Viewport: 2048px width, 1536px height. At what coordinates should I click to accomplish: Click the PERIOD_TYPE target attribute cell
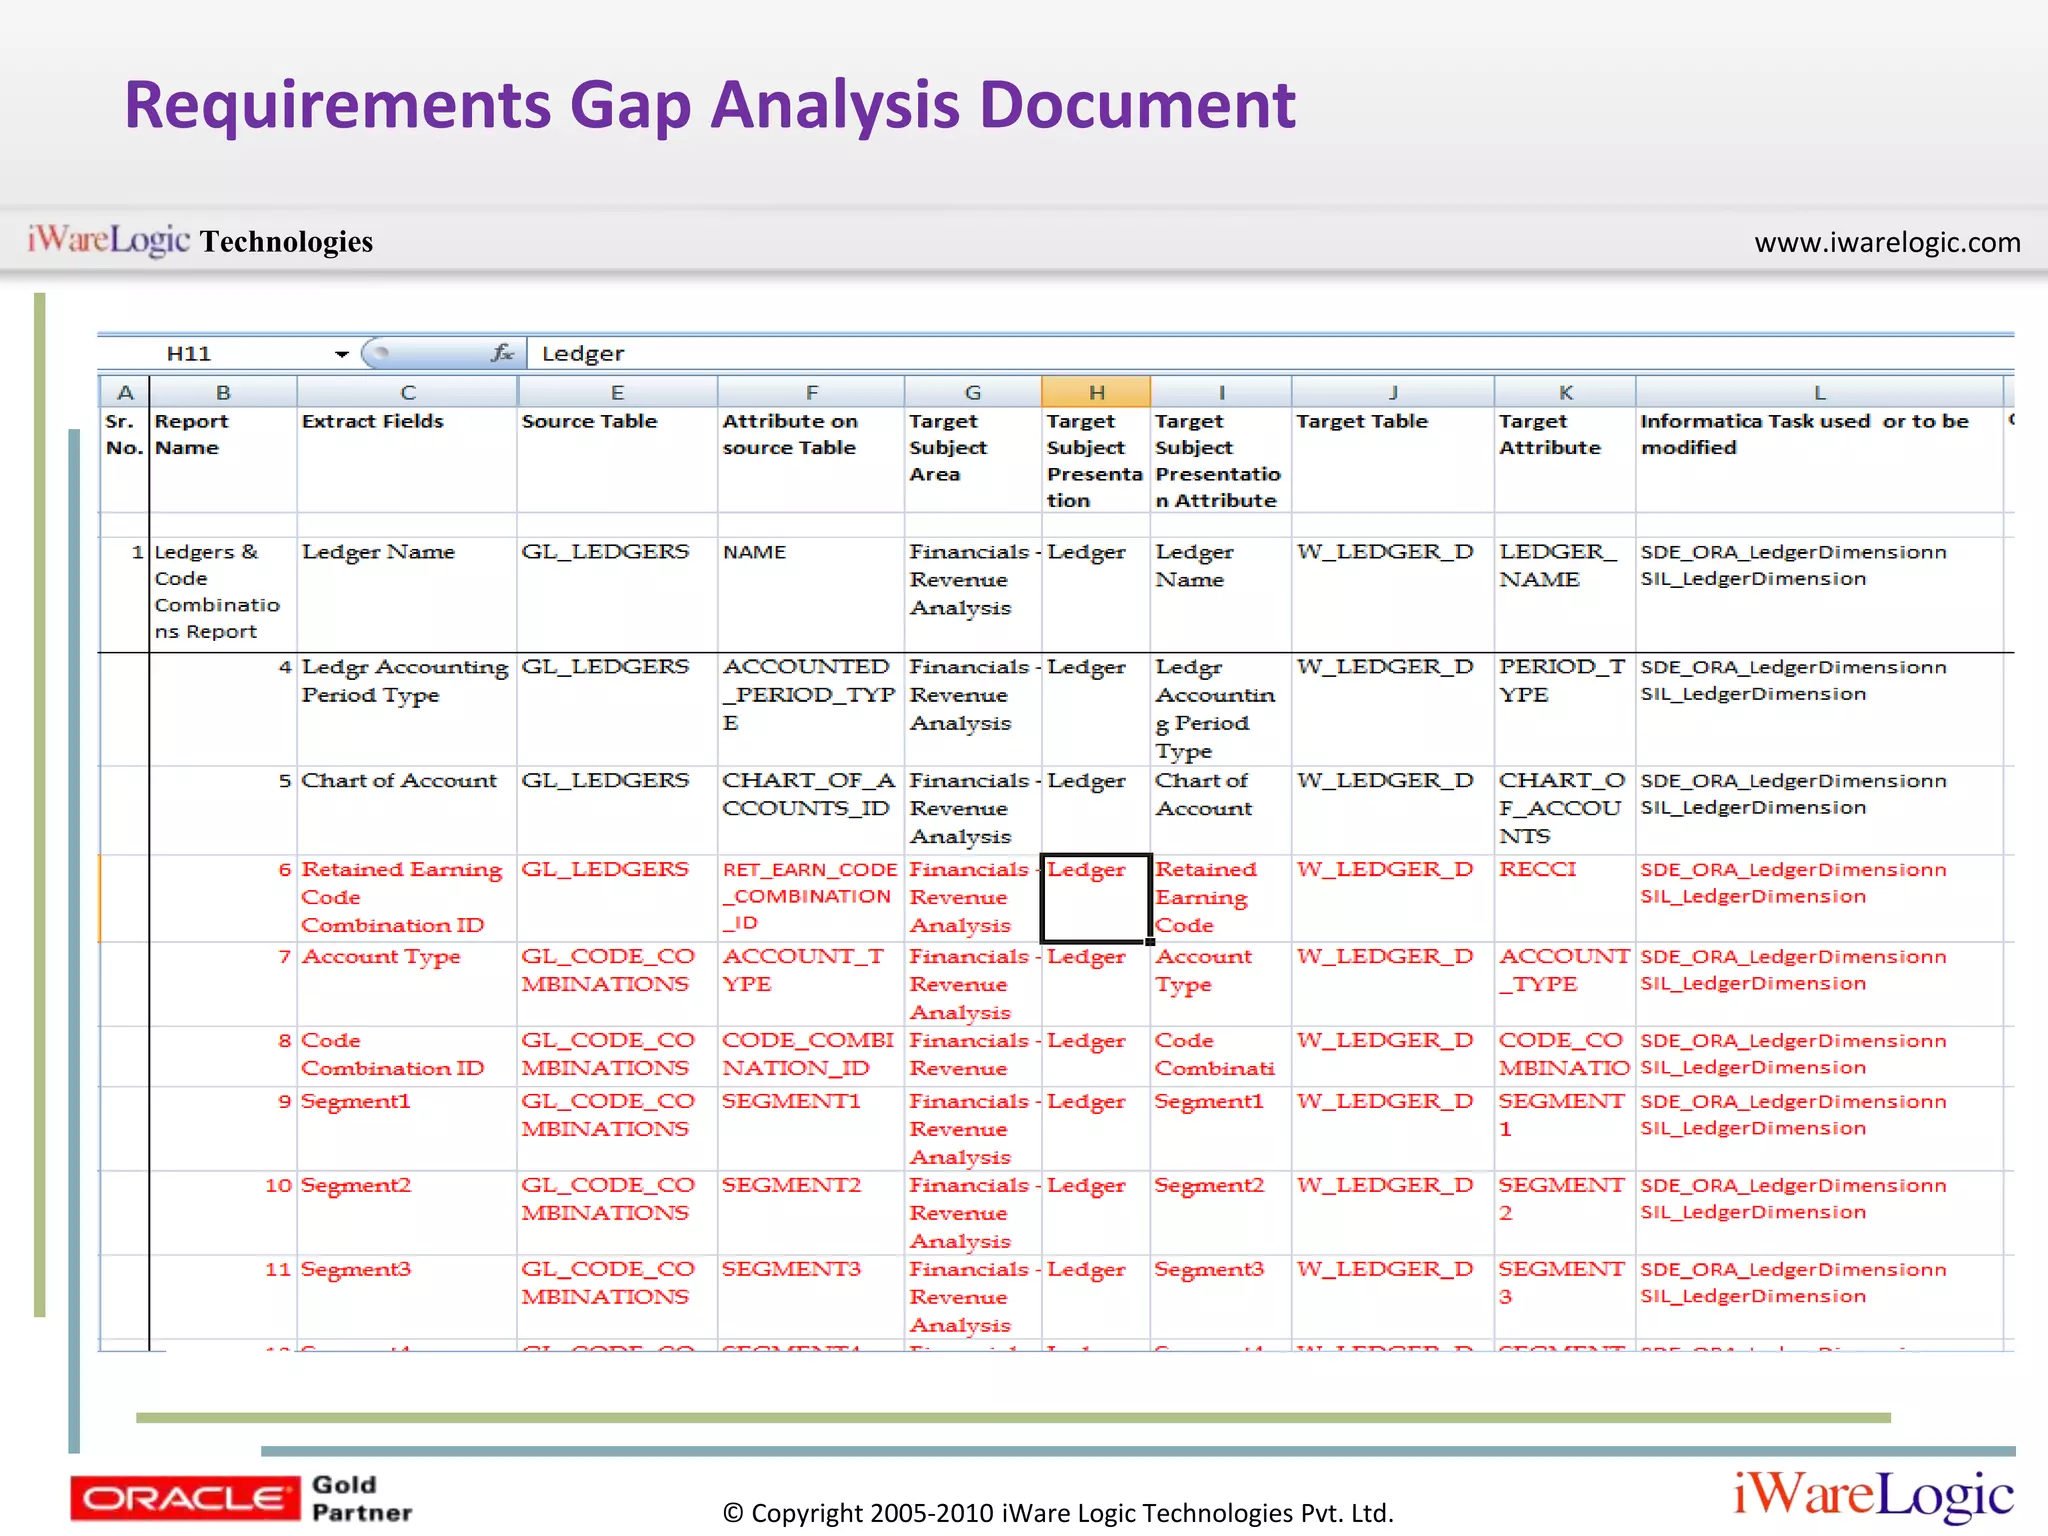1565,709
